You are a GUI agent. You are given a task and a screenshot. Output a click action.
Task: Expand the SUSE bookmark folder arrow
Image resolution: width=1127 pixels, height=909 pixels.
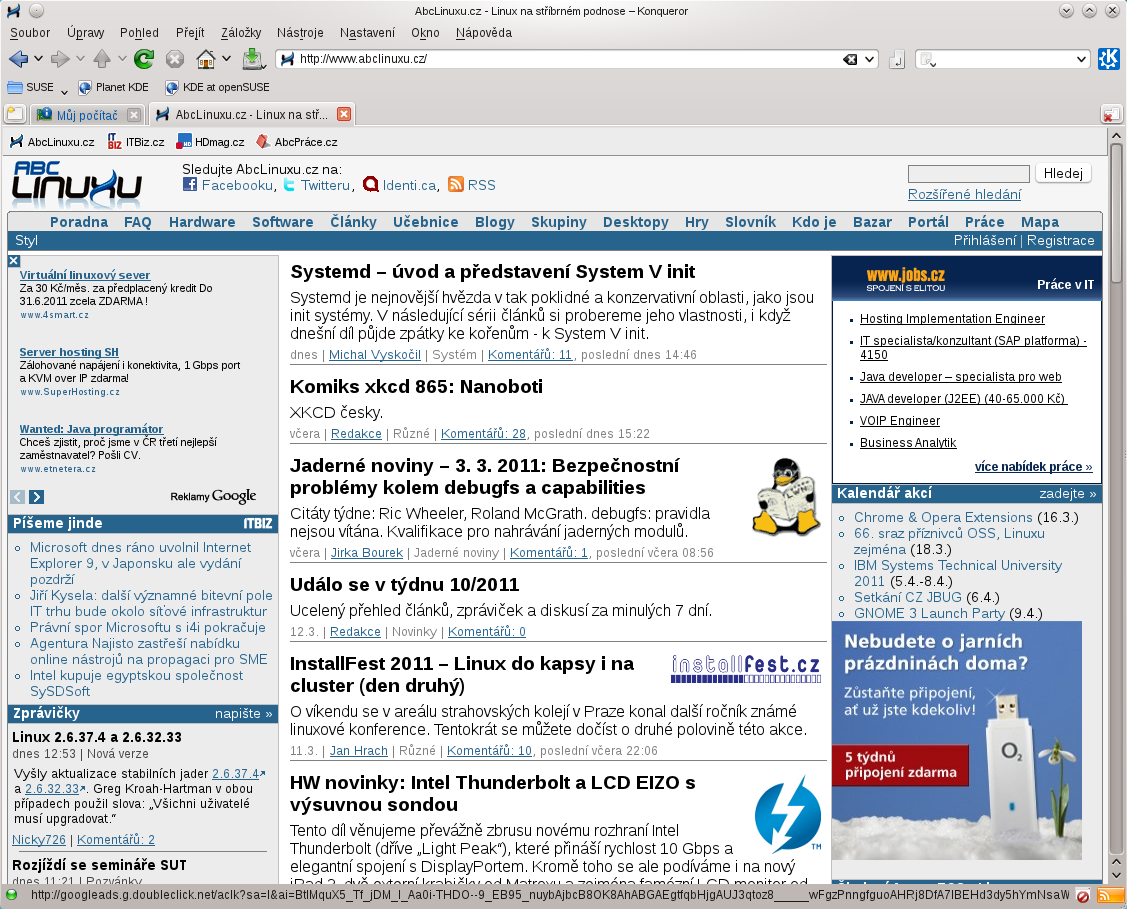tap(64, 91)
